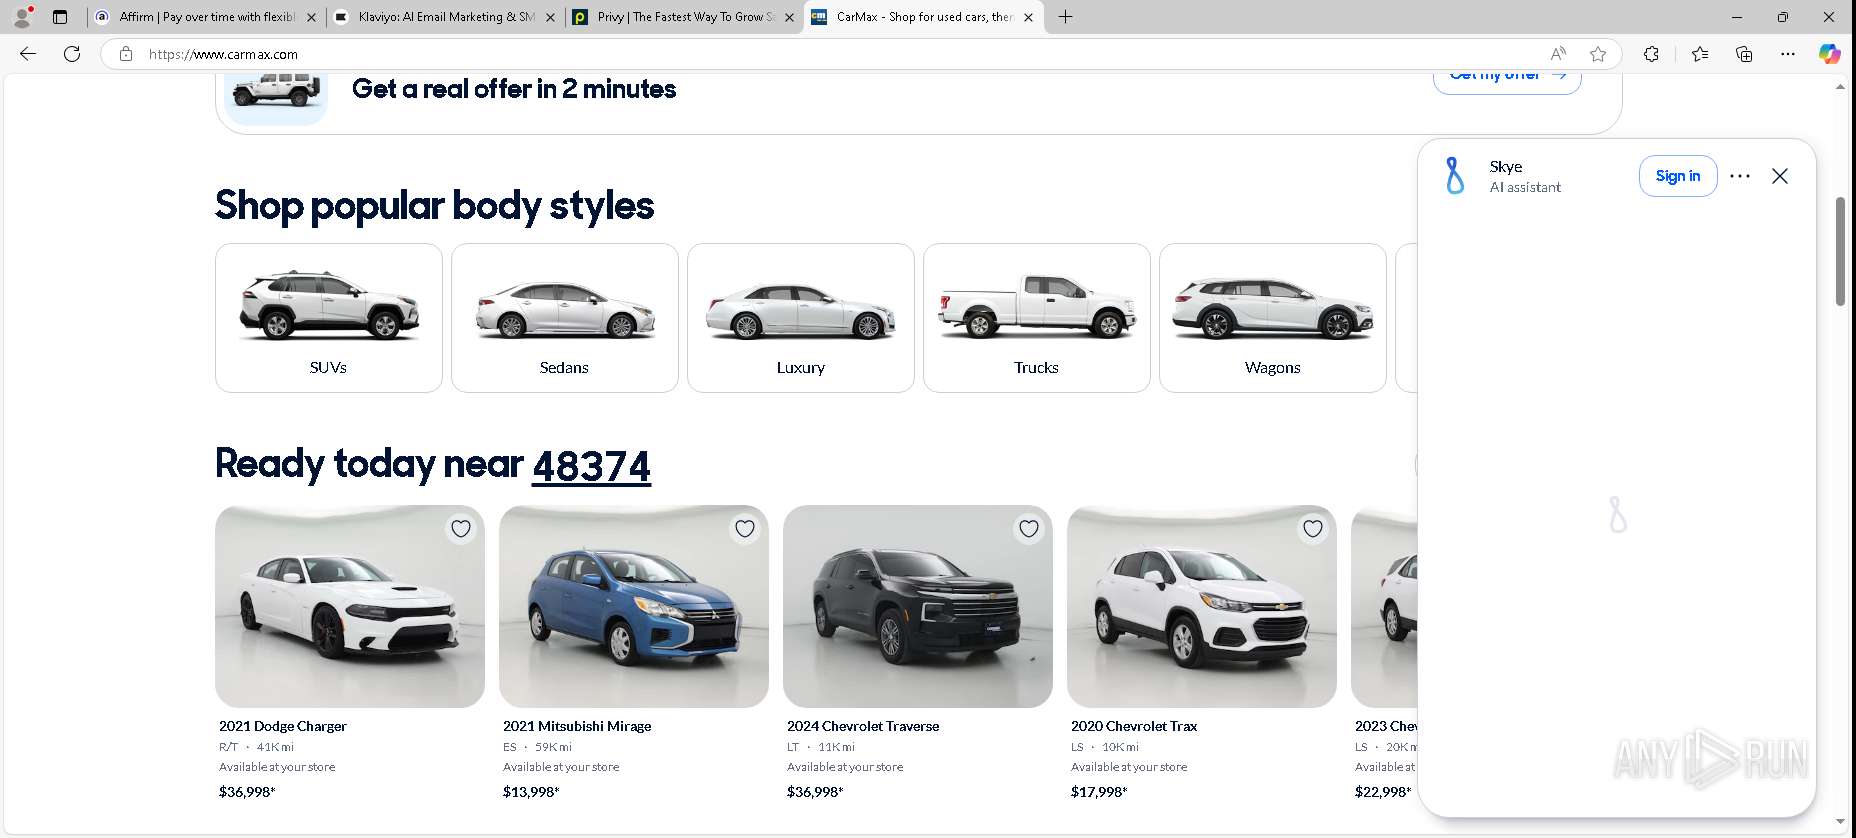The height and width of the screenshot is (838, 1856).
Task: Select Wagons body style card
Action: (1273, 318)
